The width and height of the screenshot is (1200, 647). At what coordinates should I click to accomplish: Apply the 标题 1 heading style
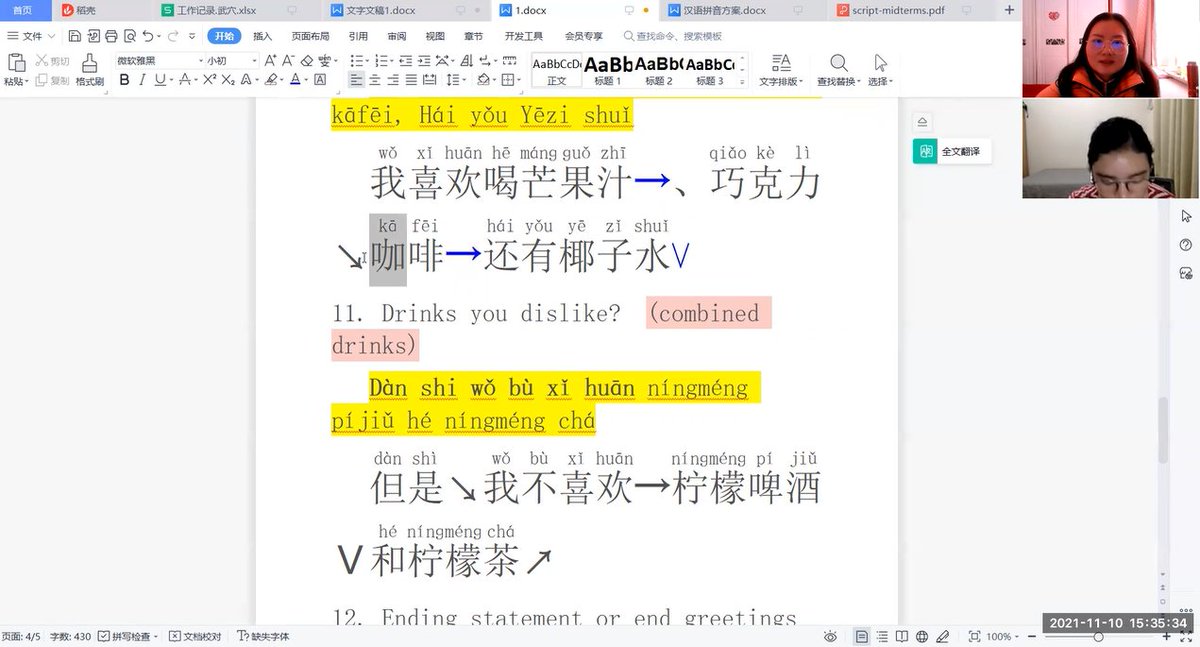click(x=610, y=69)
